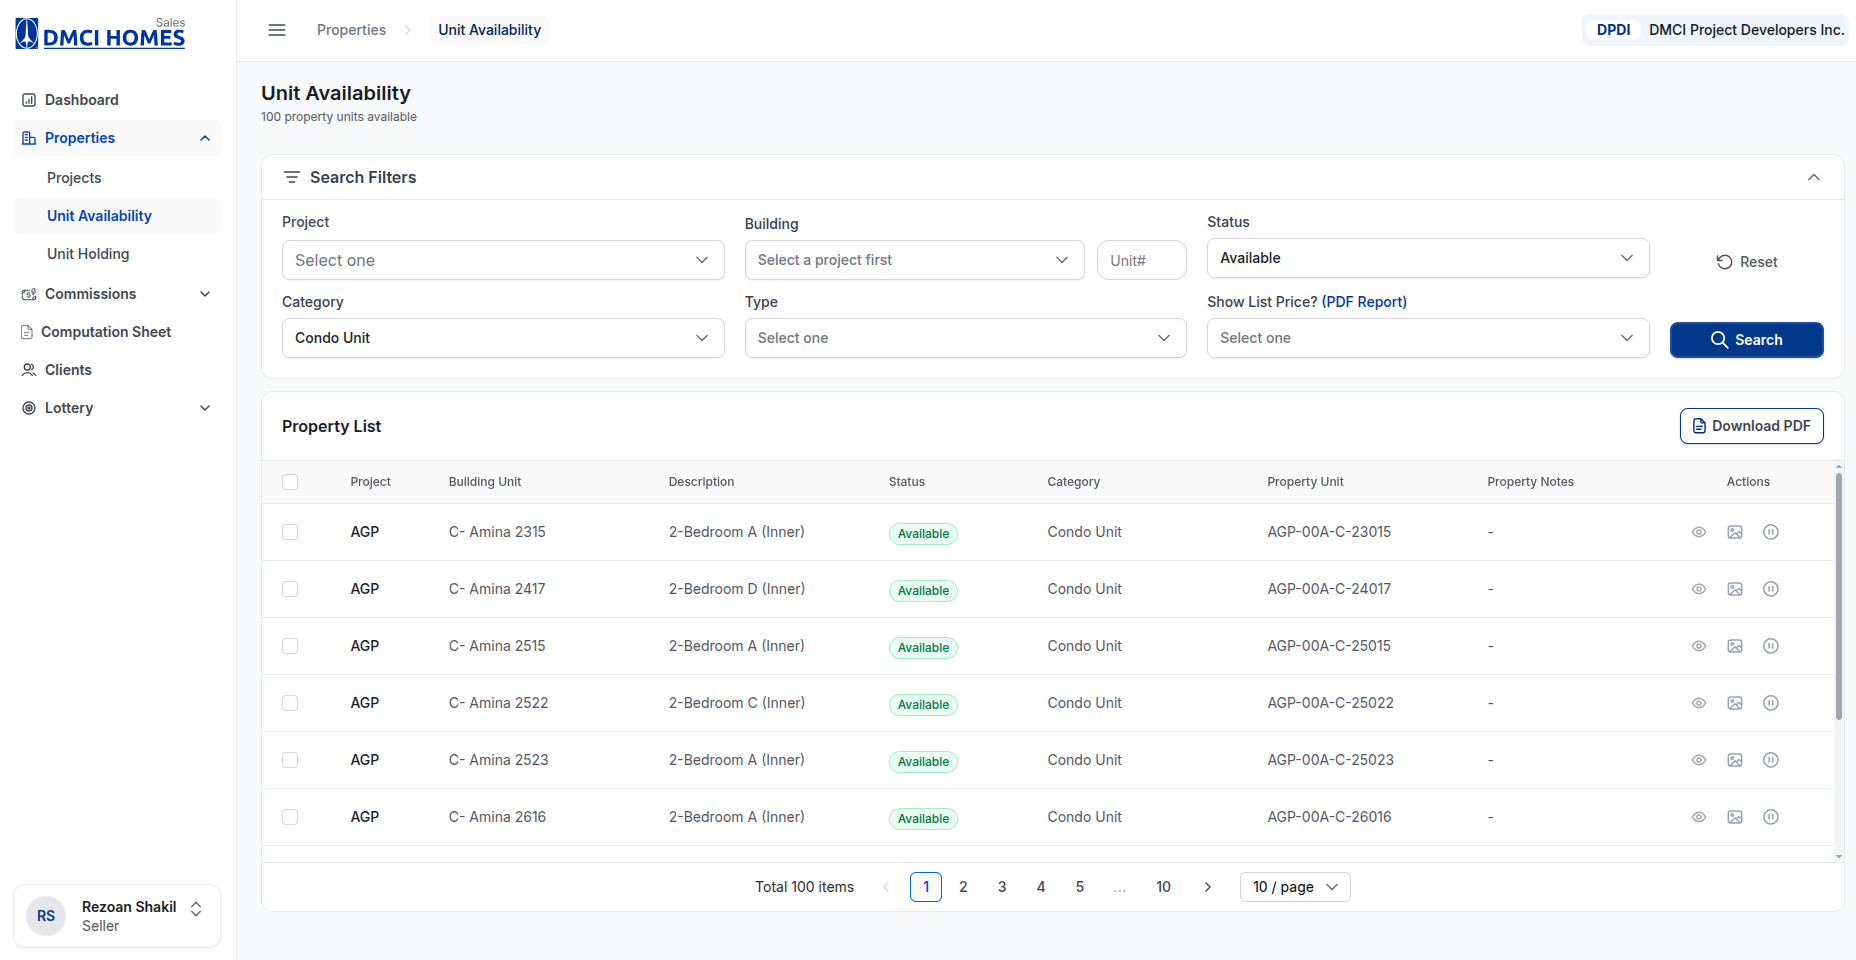This screenshot has width=1856, height=960.
Task: Open image gallery icon for C- Amina 2522
Action: click(x=1735, y=703)
